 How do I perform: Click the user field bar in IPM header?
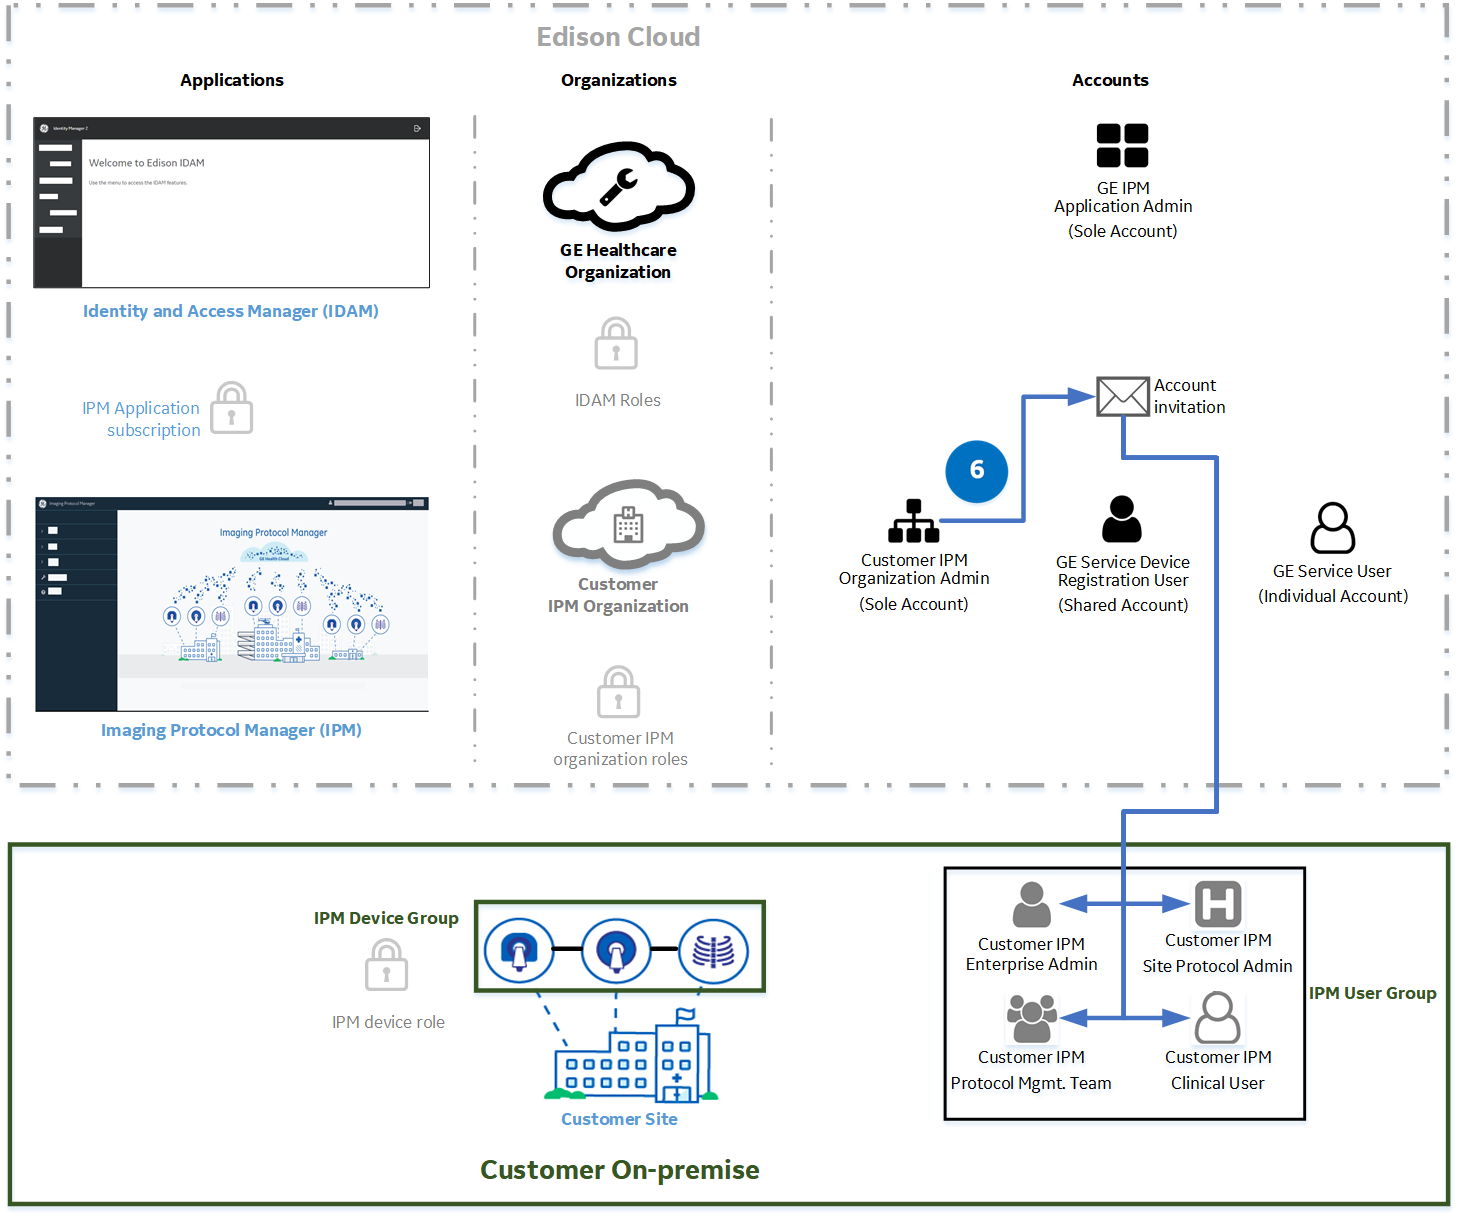370,503
